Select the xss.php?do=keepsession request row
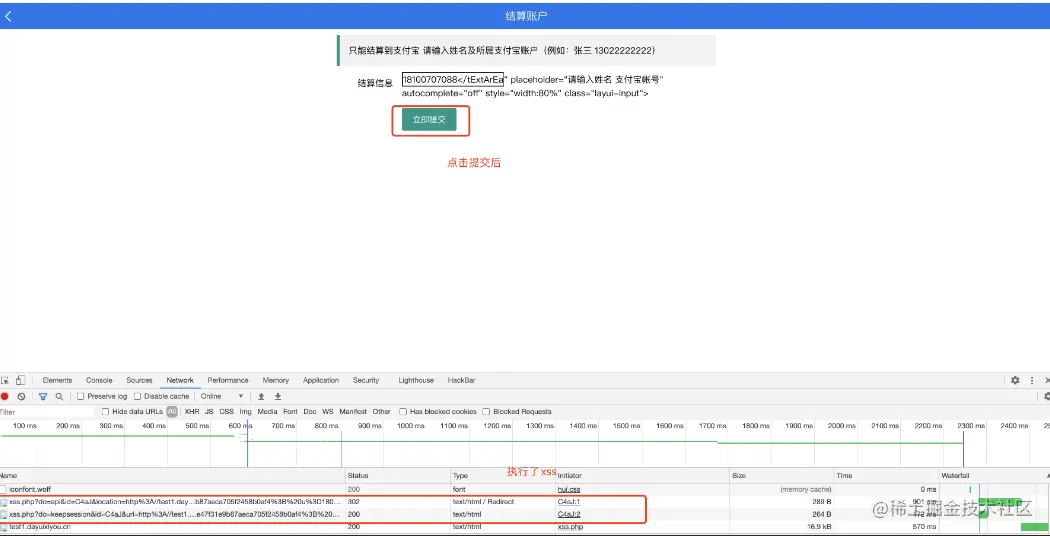 point(525,514)
